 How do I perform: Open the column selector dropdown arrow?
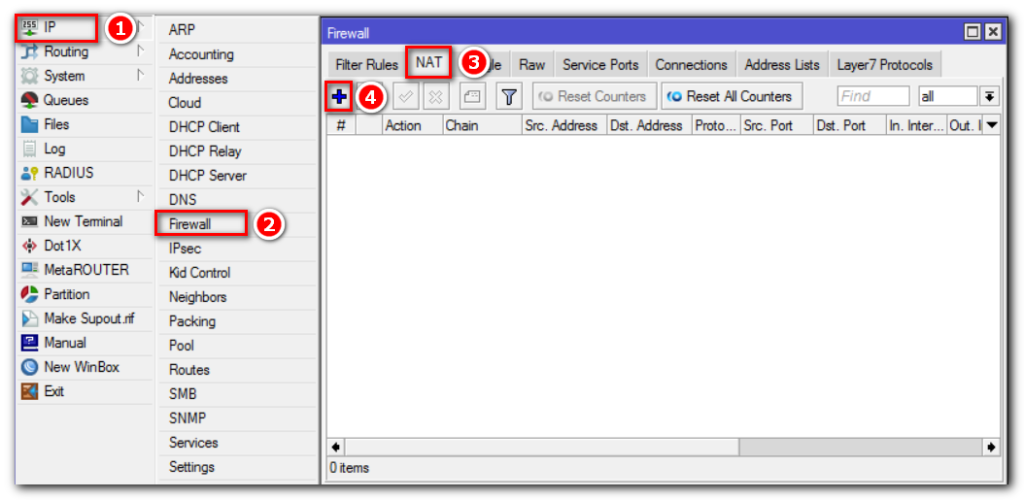tap(992, 126)
